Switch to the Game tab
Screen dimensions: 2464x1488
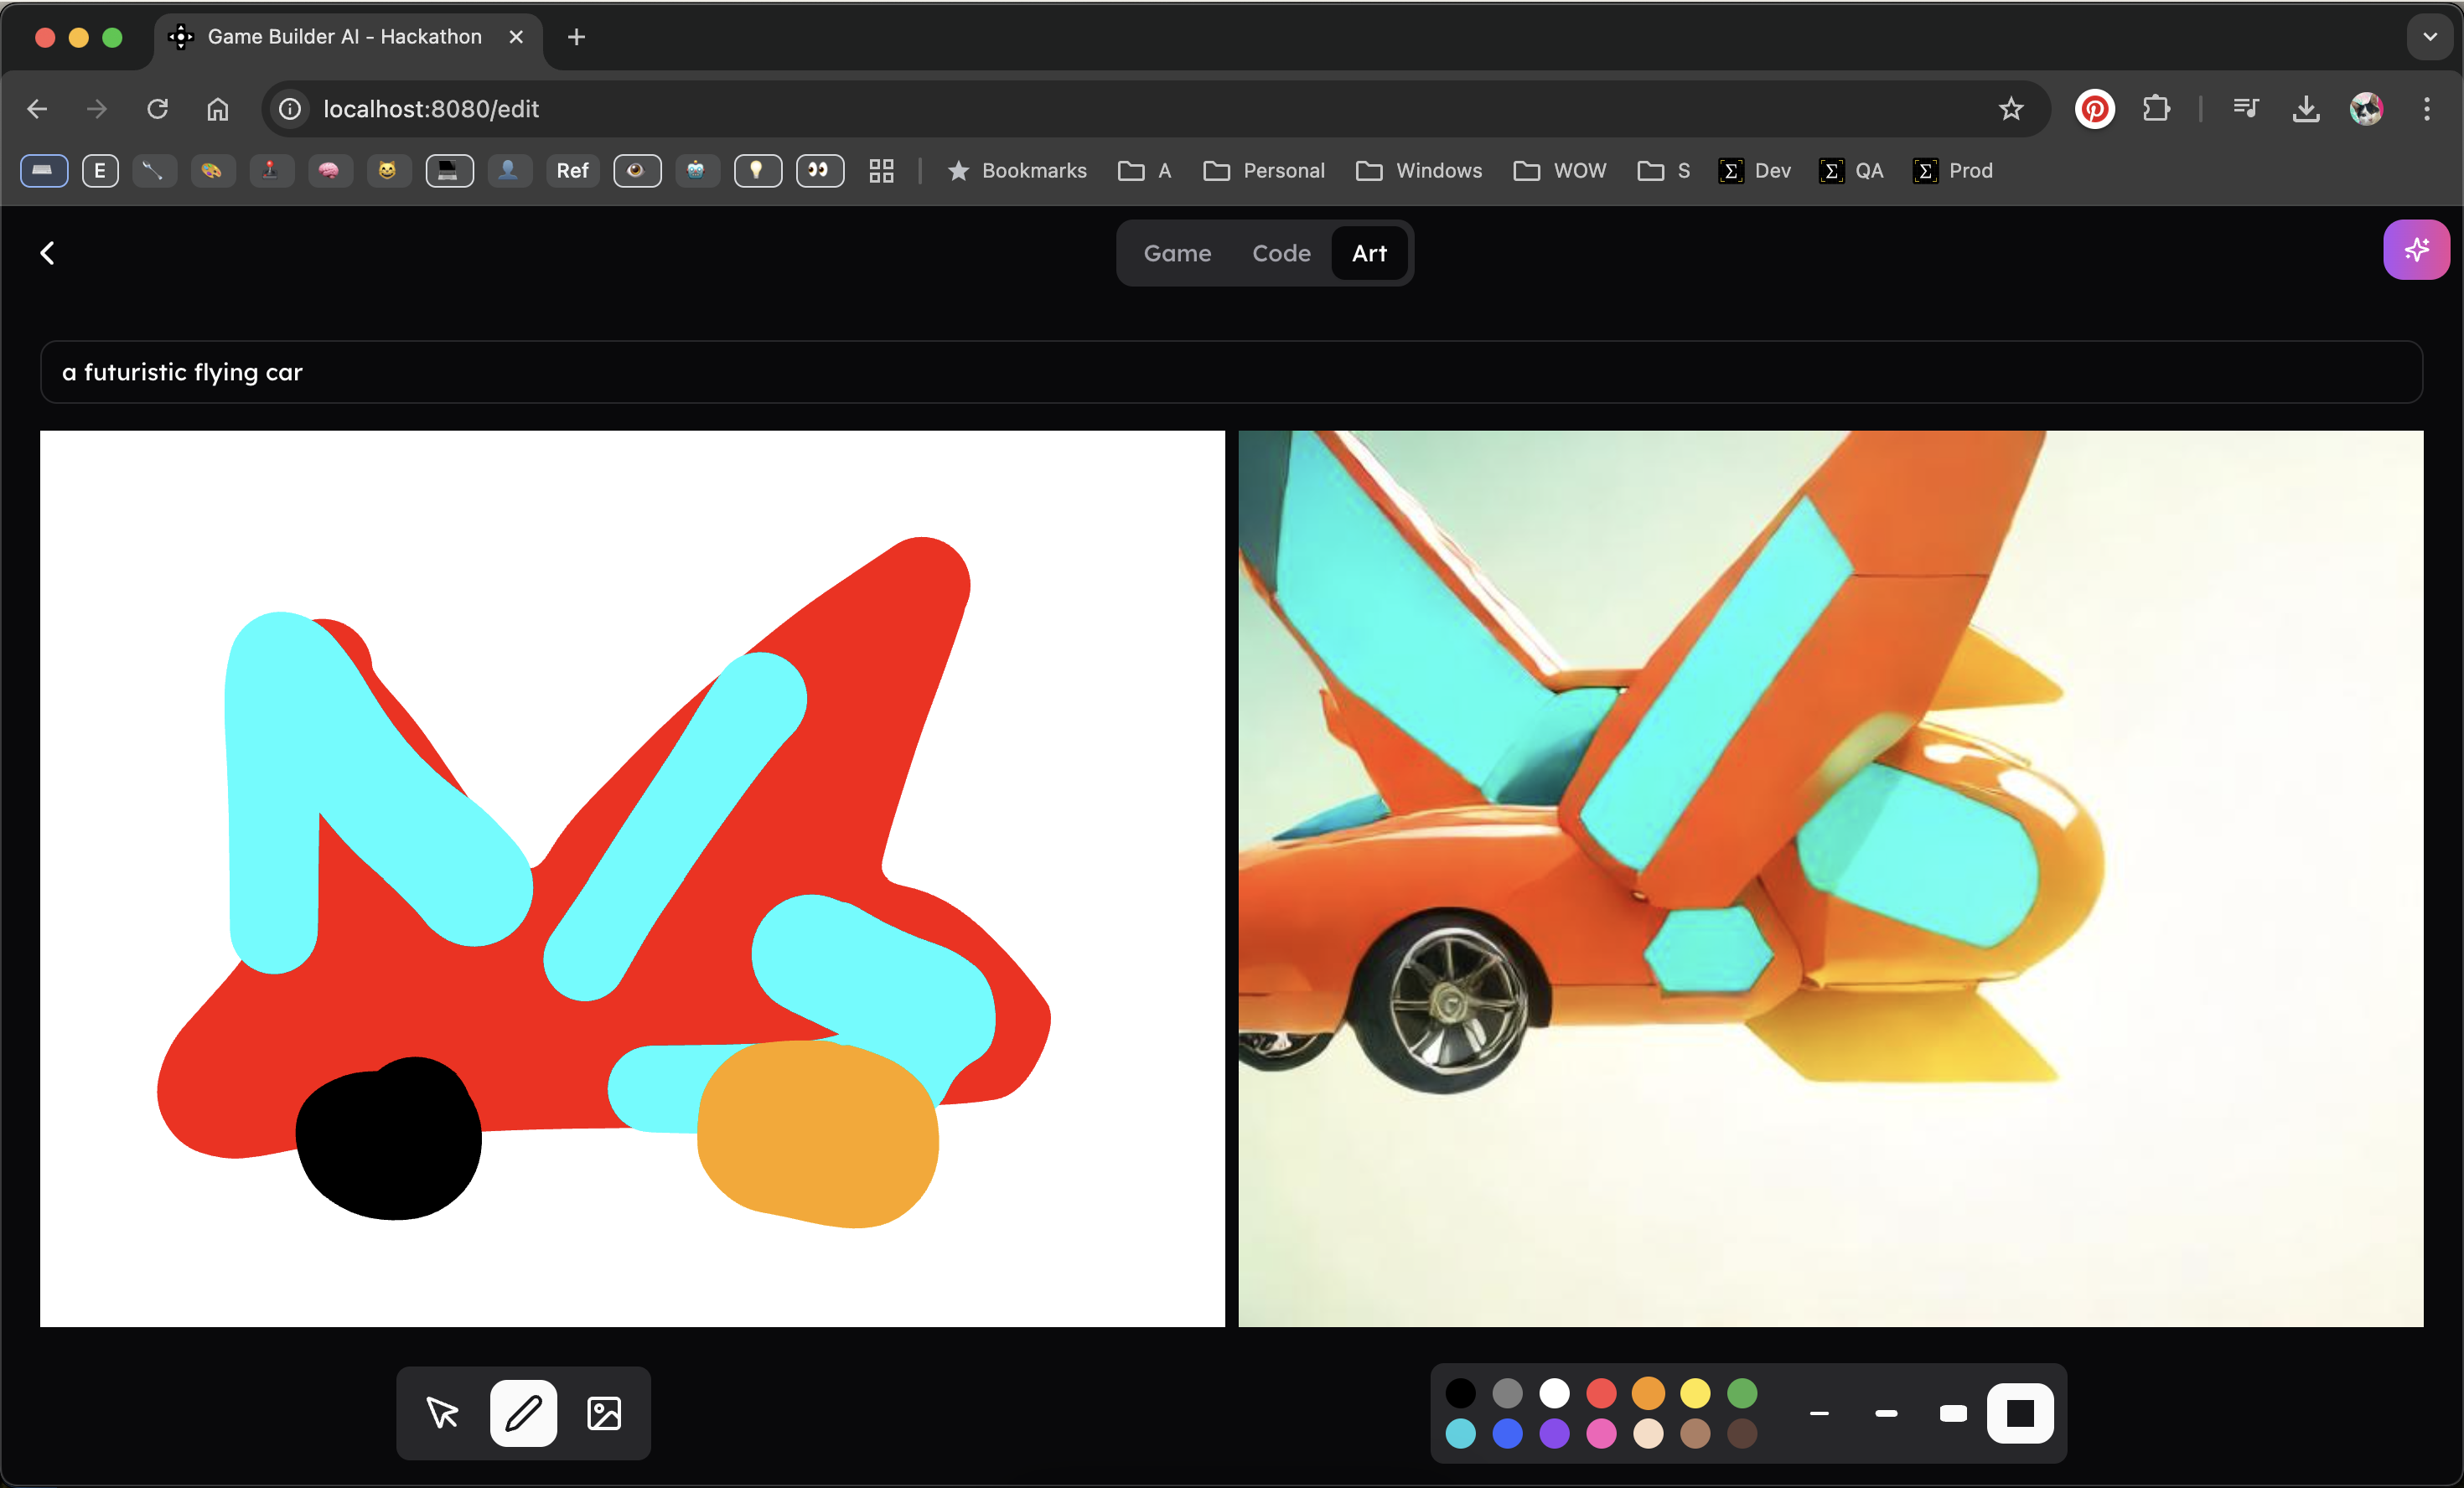click(x=1177, y=253)
